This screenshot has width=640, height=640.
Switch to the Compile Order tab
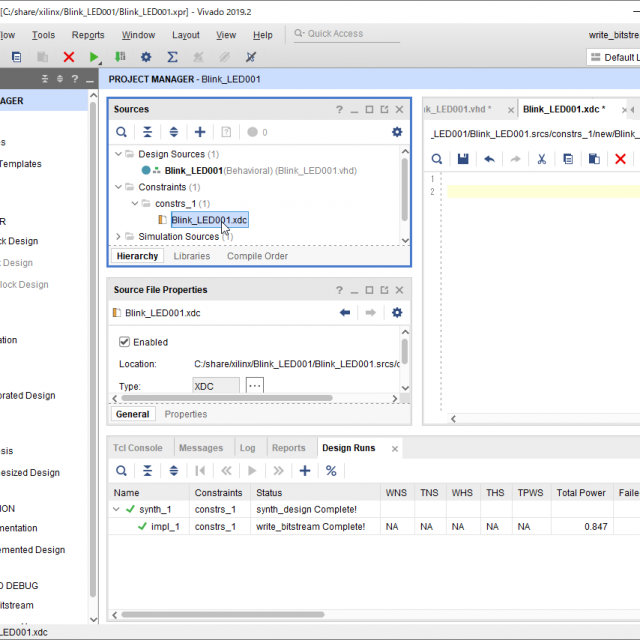[257, 256]
